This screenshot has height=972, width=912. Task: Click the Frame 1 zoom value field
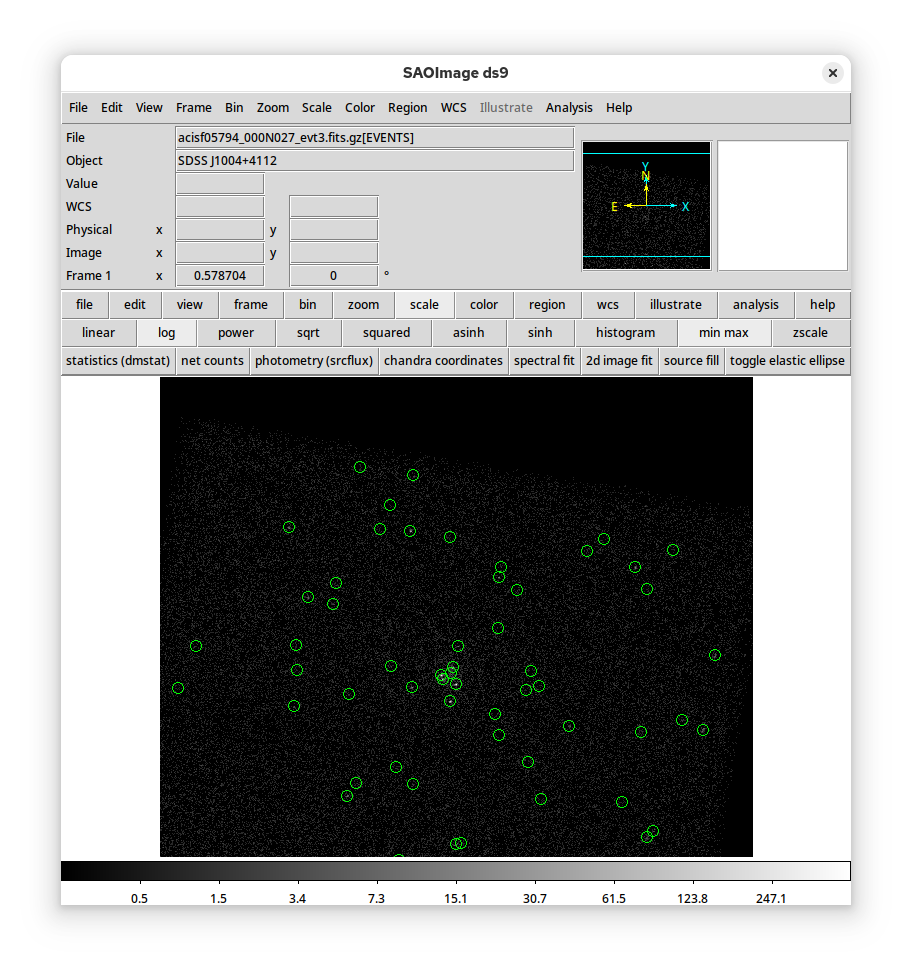(220, 276)
